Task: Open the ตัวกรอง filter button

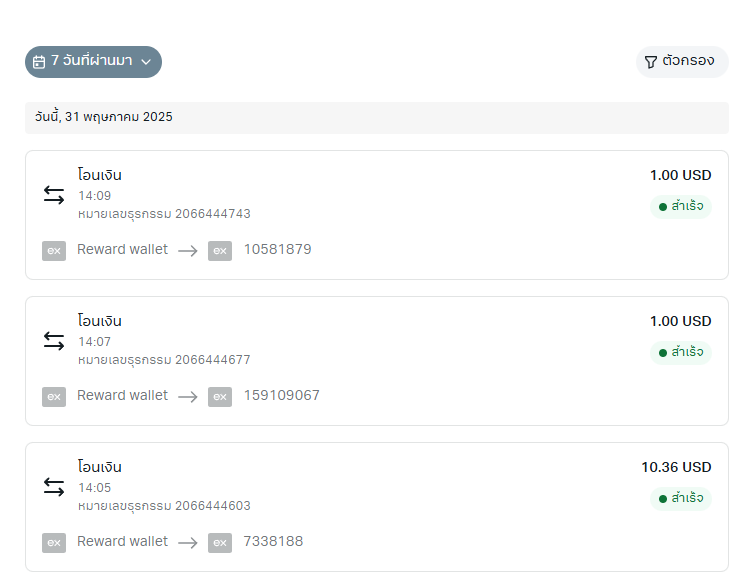Action: [682, 62]
